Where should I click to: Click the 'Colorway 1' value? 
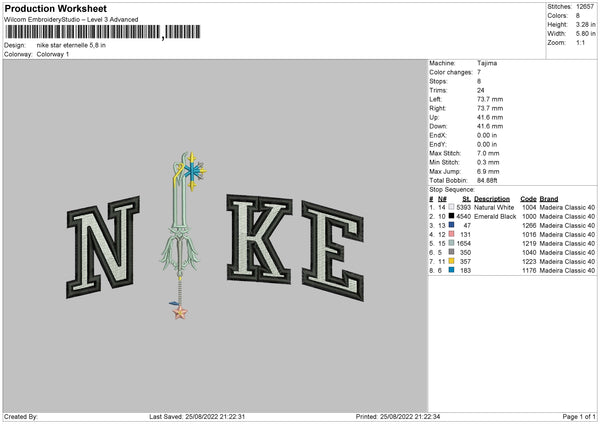tap(53, 54)
